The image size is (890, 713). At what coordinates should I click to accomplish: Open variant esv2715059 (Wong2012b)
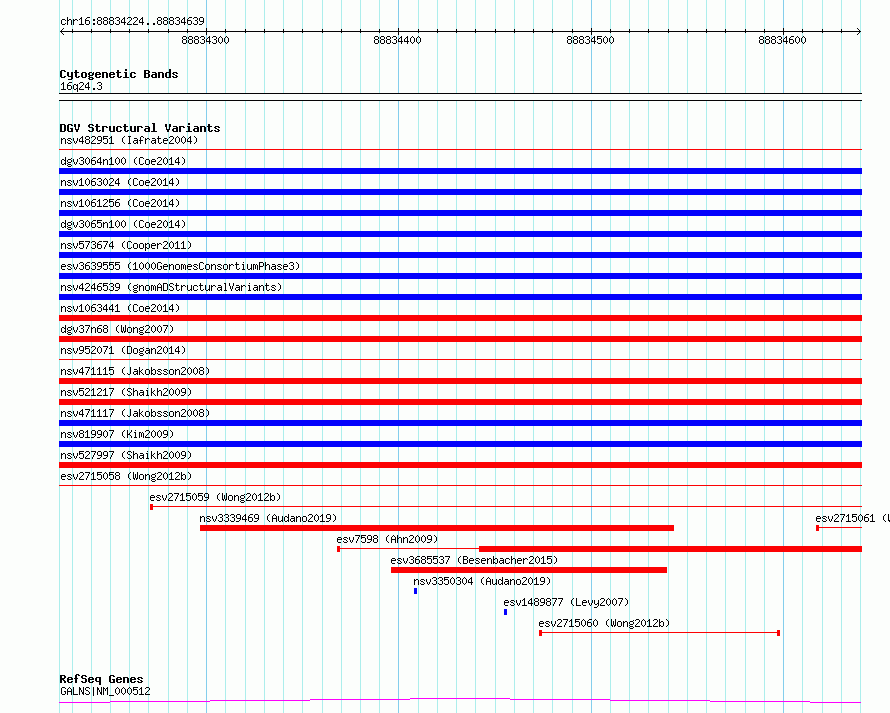point(215,497)
